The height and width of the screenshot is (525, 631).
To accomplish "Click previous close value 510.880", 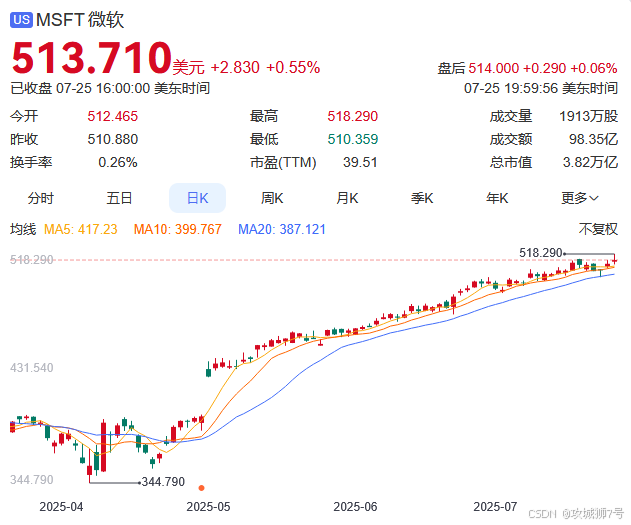I will (113, 139).
